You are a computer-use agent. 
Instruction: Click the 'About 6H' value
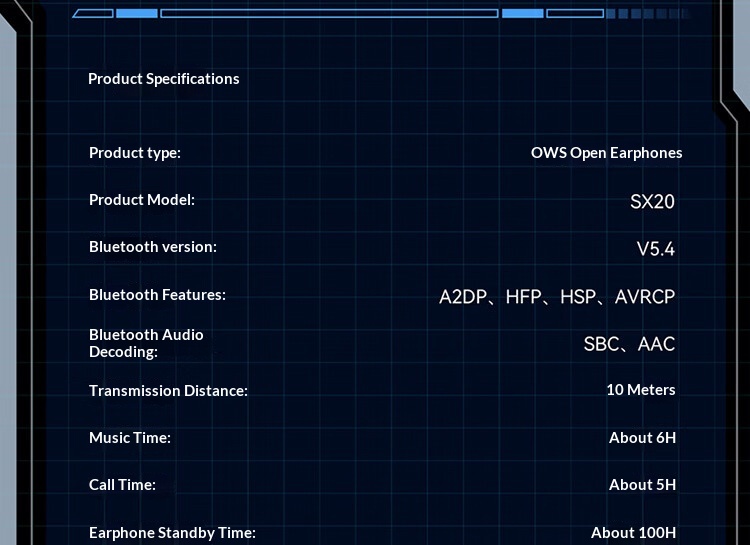[642, 437]
